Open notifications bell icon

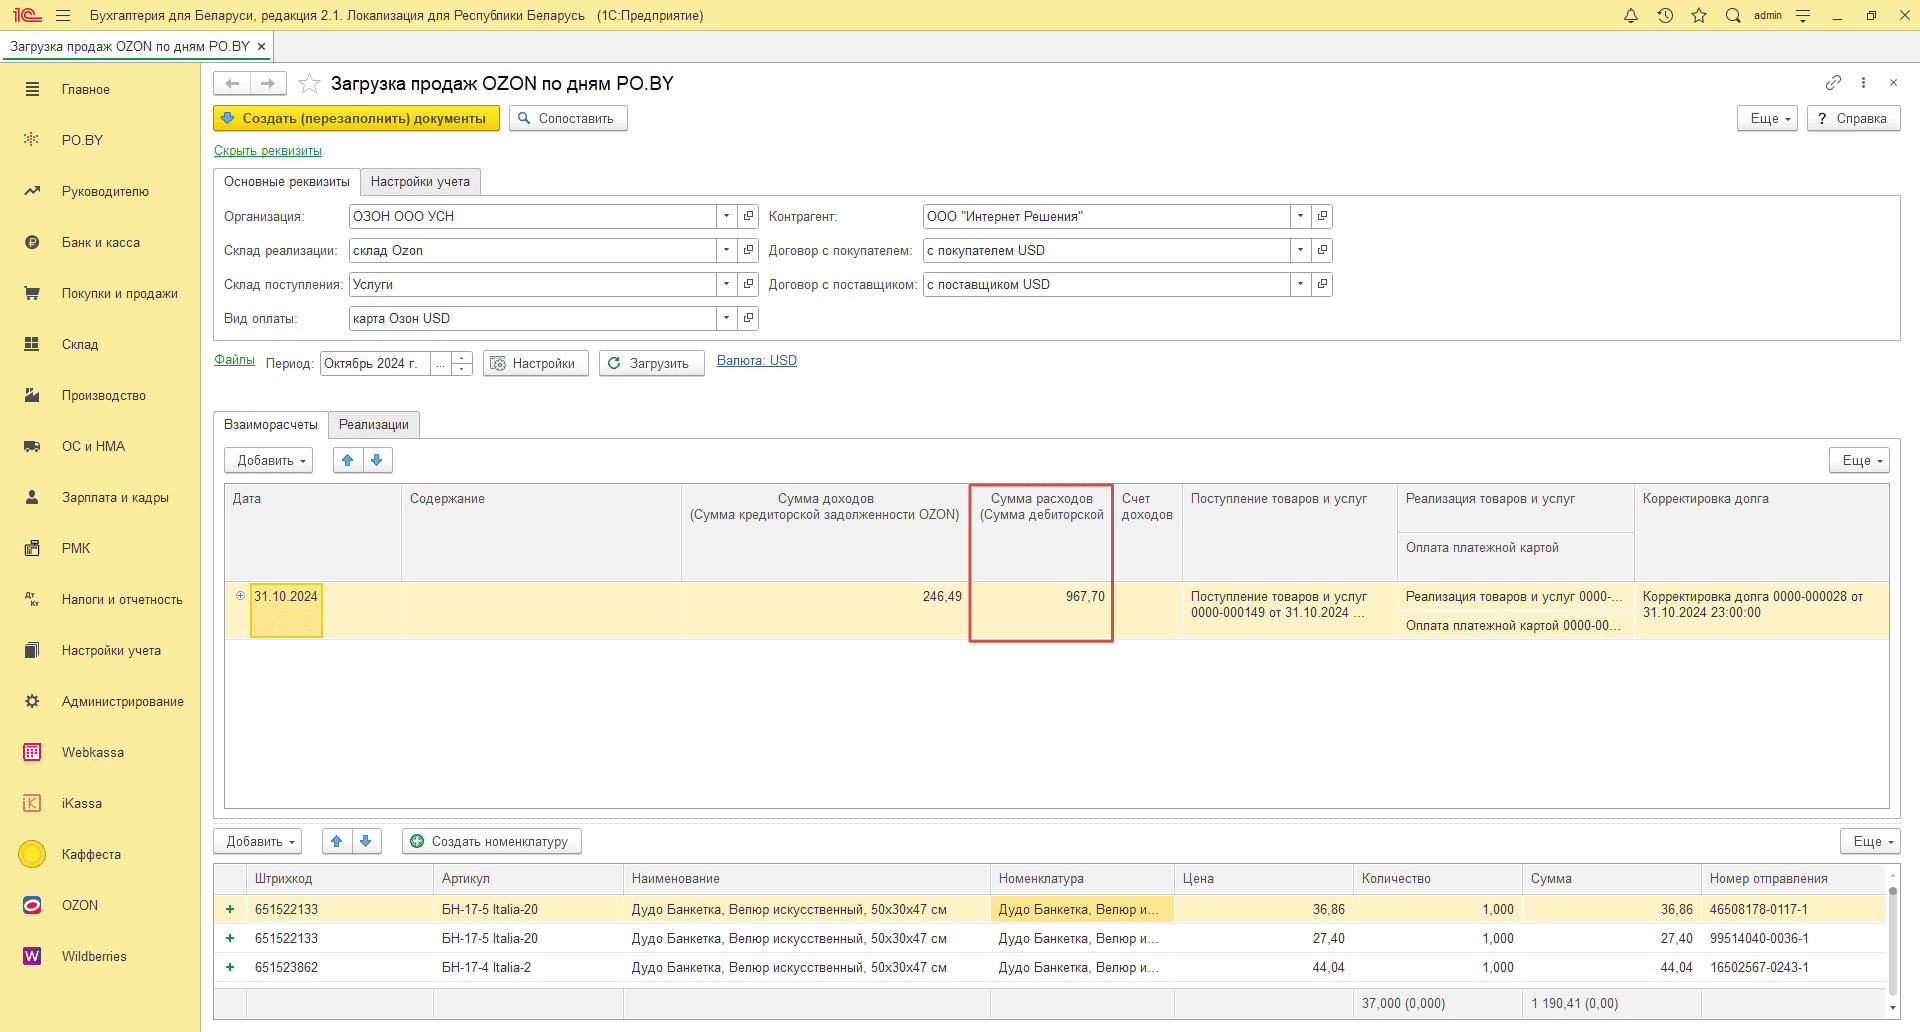(x=1631, y=15)
